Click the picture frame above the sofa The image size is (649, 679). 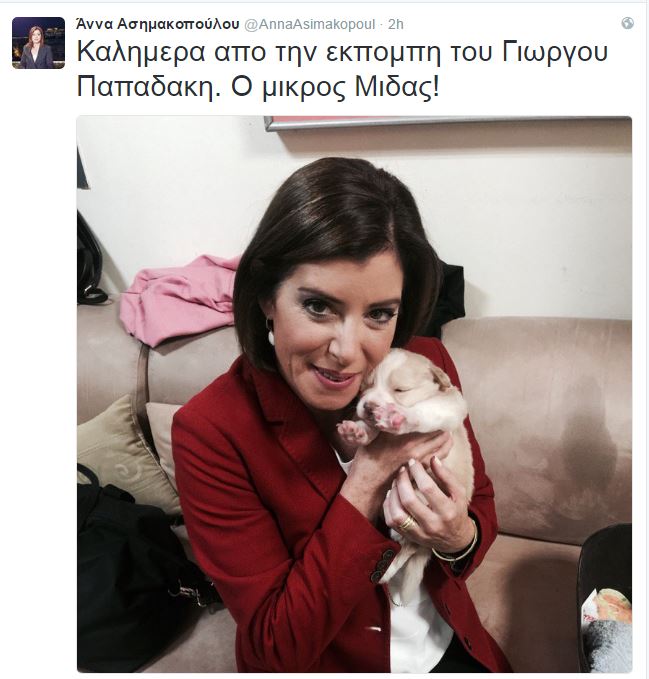point(446,123)
